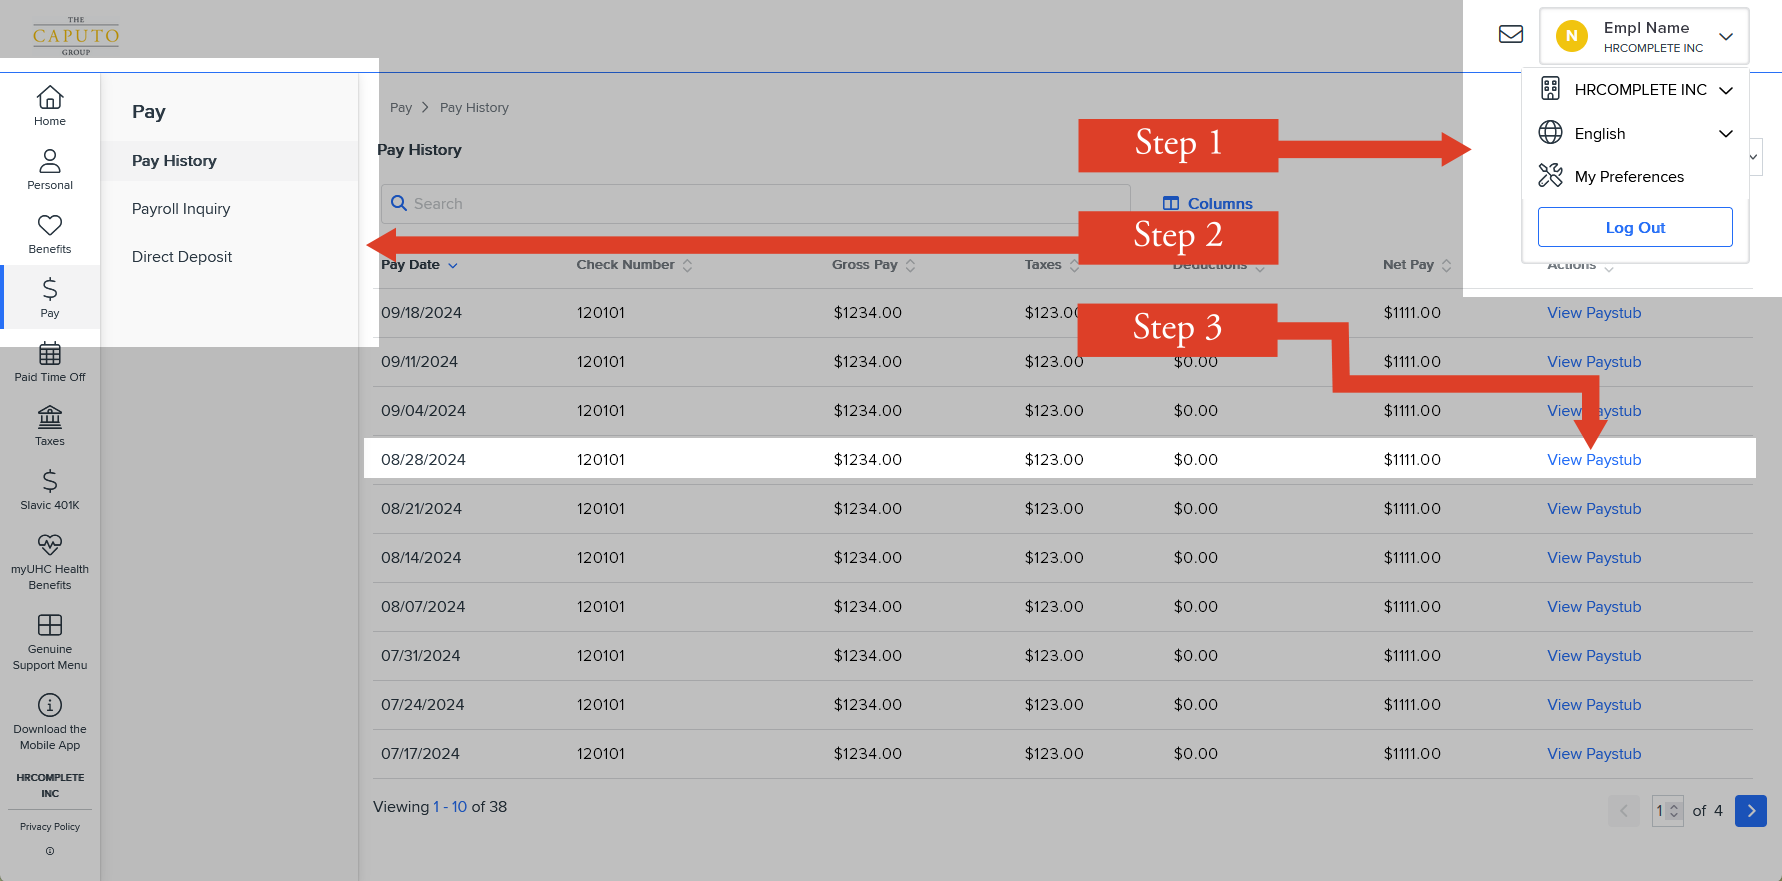Click the Viewing 1 - 10 of 38 text
1782x881 pixels.
tap(440, 807)
